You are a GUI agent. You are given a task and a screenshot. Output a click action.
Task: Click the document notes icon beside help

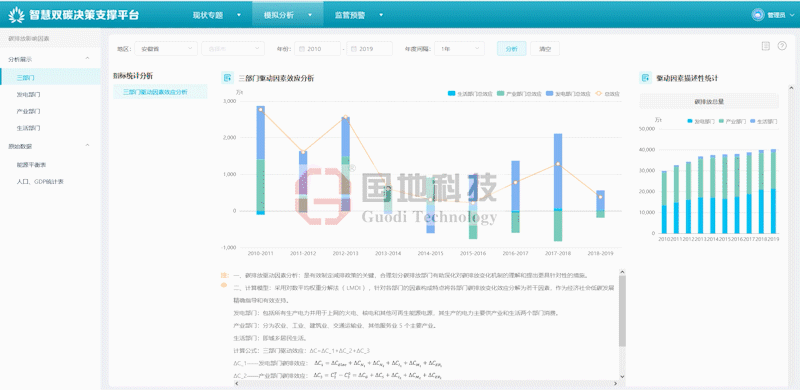pyautogui.click(x=765, y=46)
